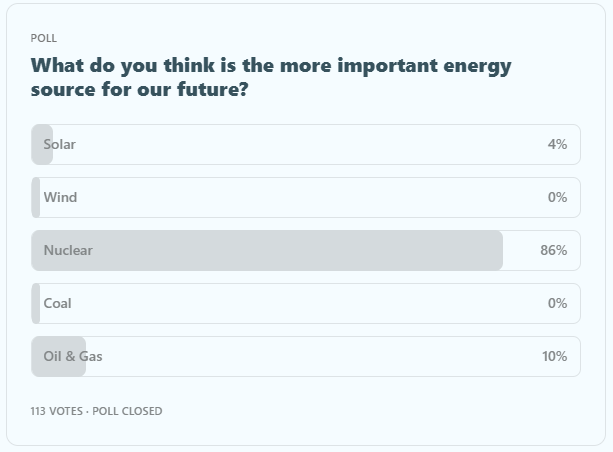
Task: Click the thin gray Coal bar sliver
Action: click(36, 303)
